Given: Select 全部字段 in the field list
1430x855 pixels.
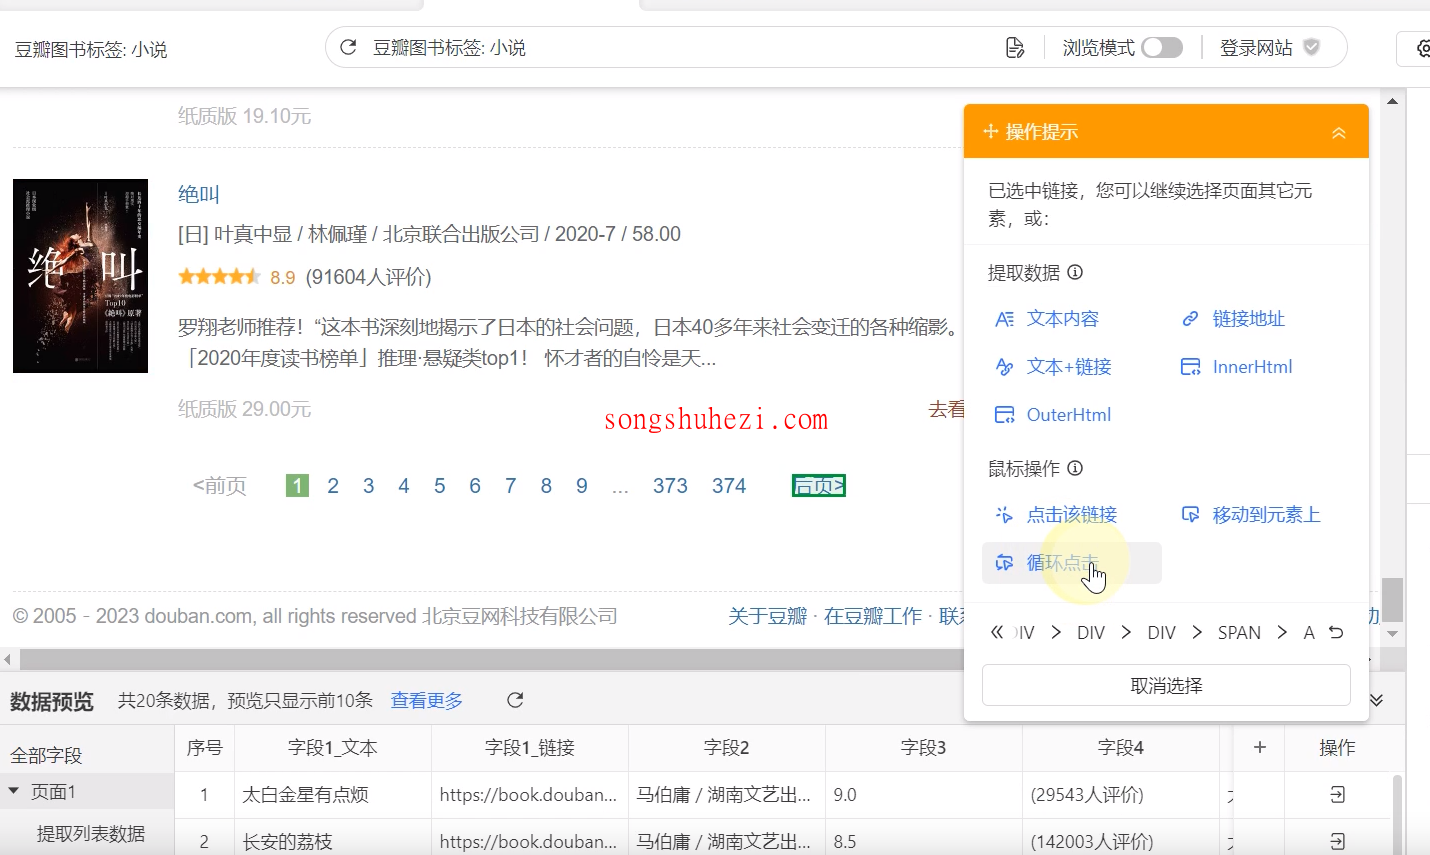Looking at the screenshot, I should (46, 755).
